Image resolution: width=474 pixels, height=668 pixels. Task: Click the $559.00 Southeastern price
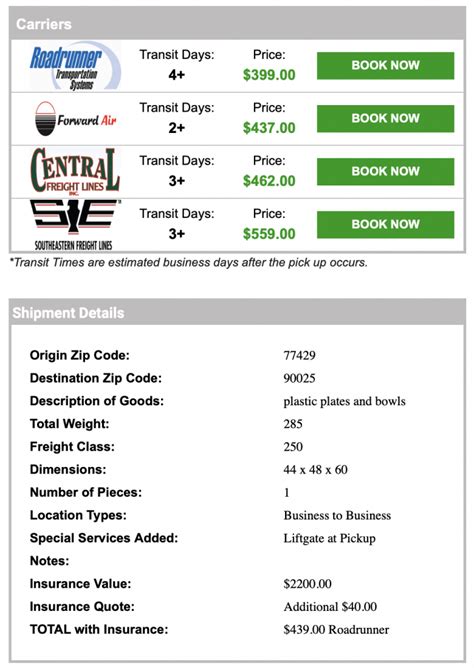(x=269, y=234)
